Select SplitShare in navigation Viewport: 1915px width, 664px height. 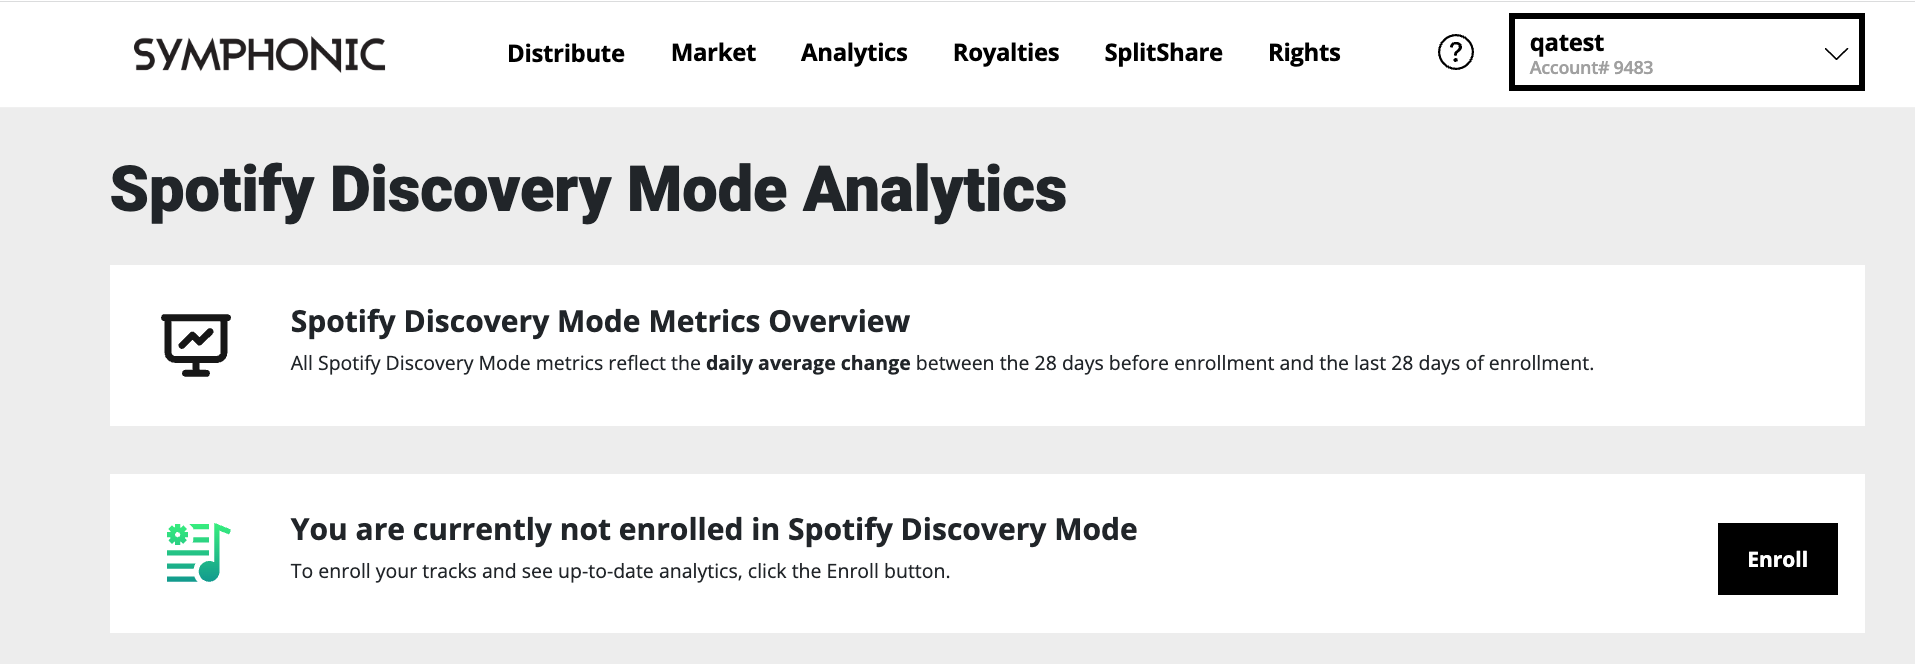(x=1163, y=53)
